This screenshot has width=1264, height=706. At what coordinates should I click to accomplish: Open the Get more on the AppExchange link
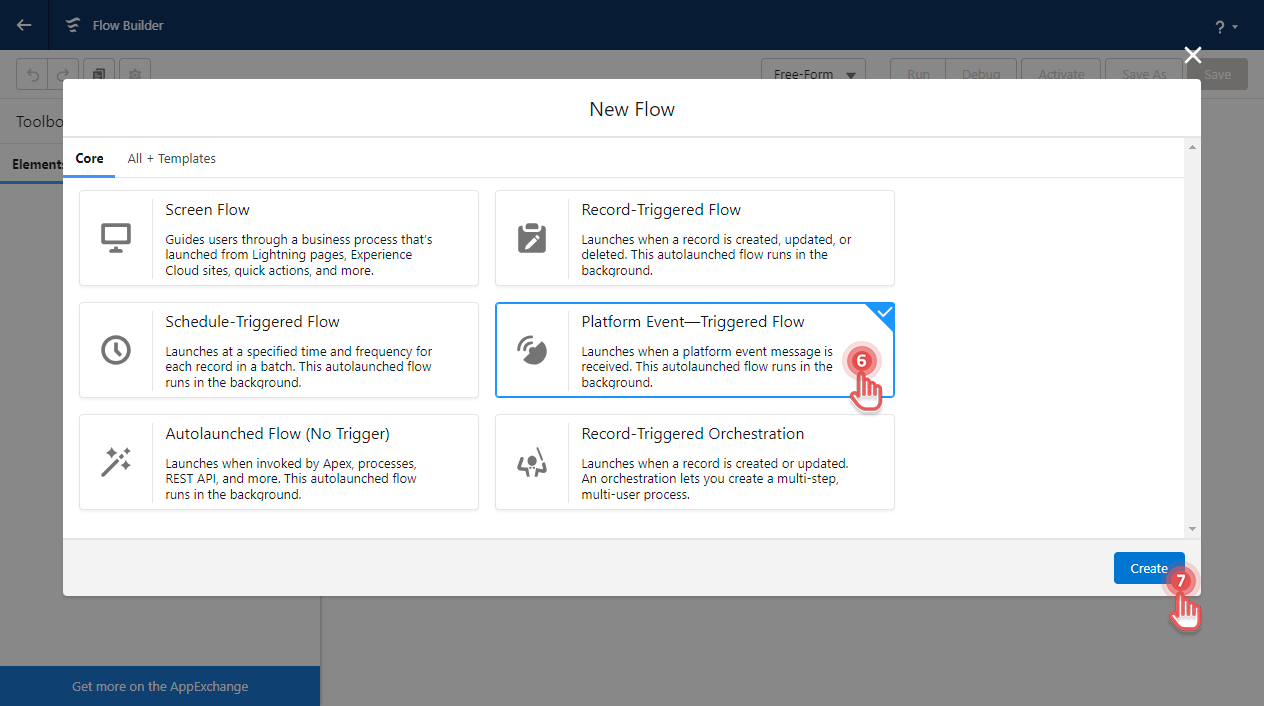[x=160, y=686]
